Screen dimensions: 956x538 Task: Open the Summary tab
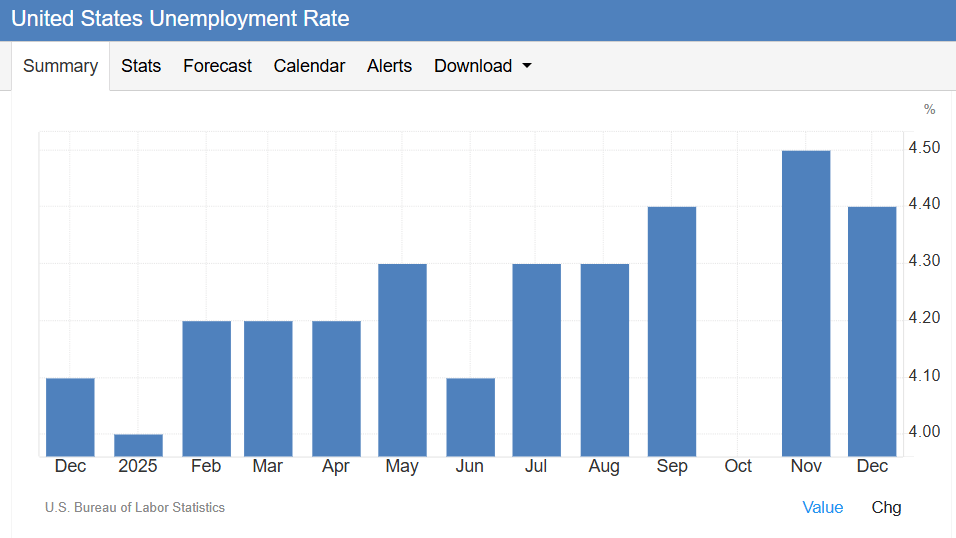[x=60, y=66]
